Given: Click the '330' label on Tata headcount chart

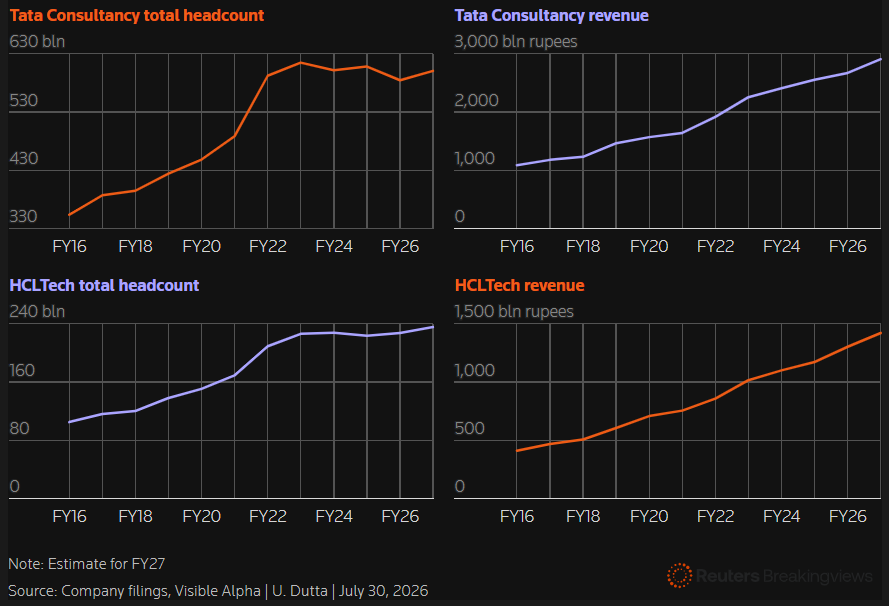Looking at the screenshot, I should 23,217.
